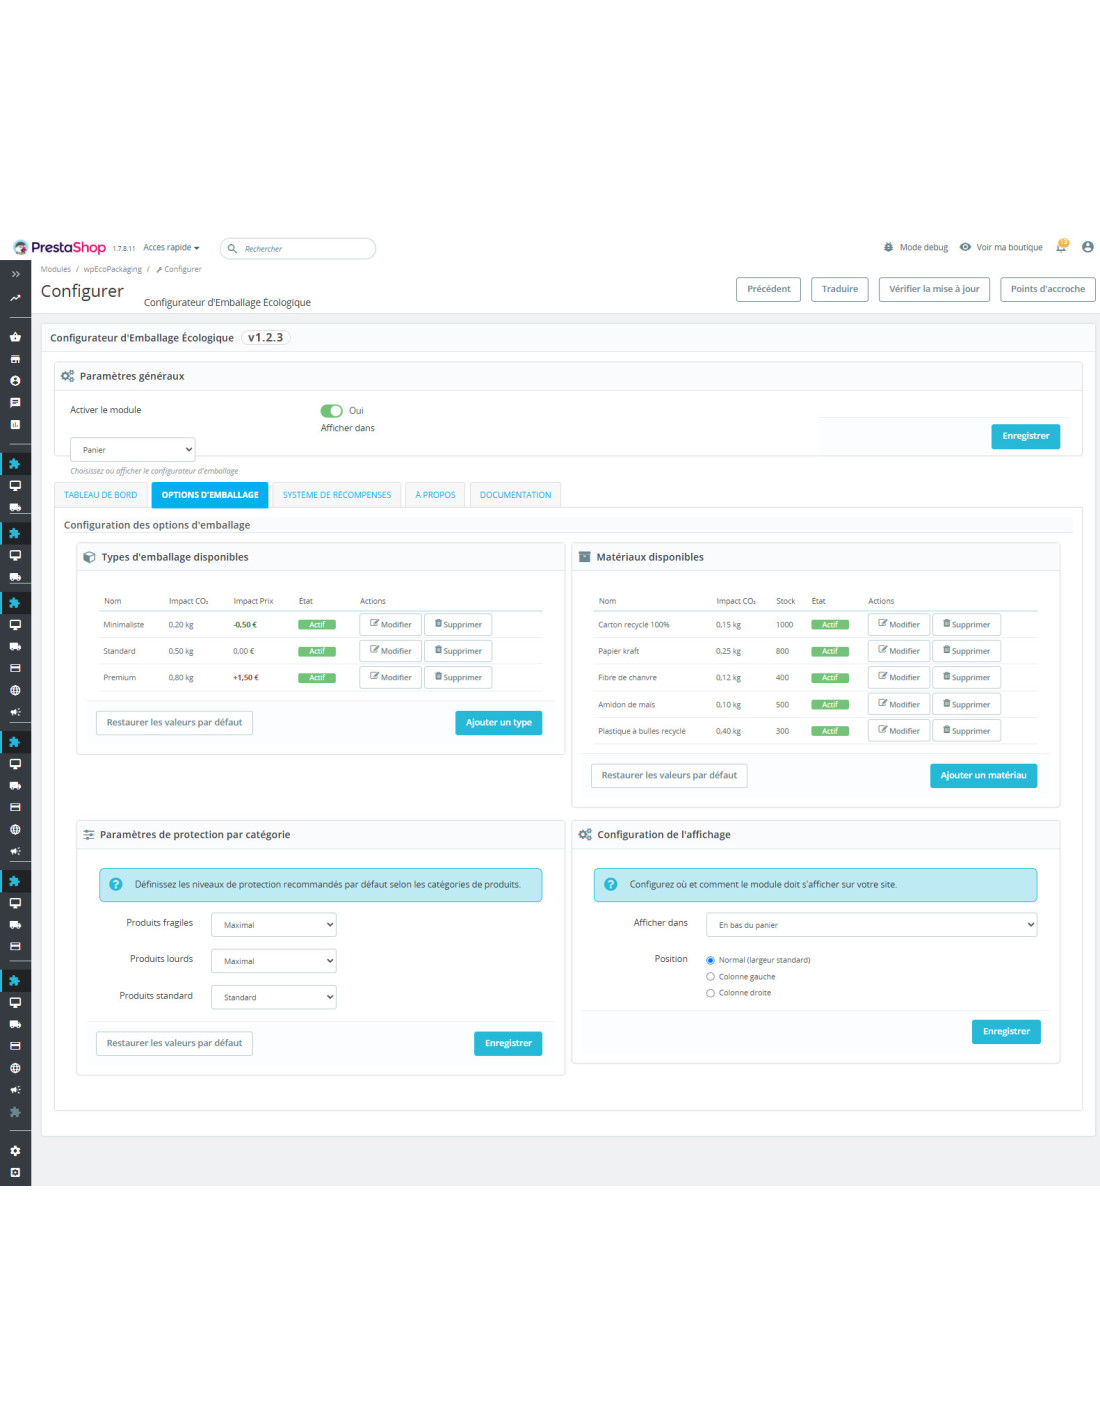Open the Tableau de bord tab
Image resolution: width=1100 pixels, height=1422 pixels.
click(101, 495)
